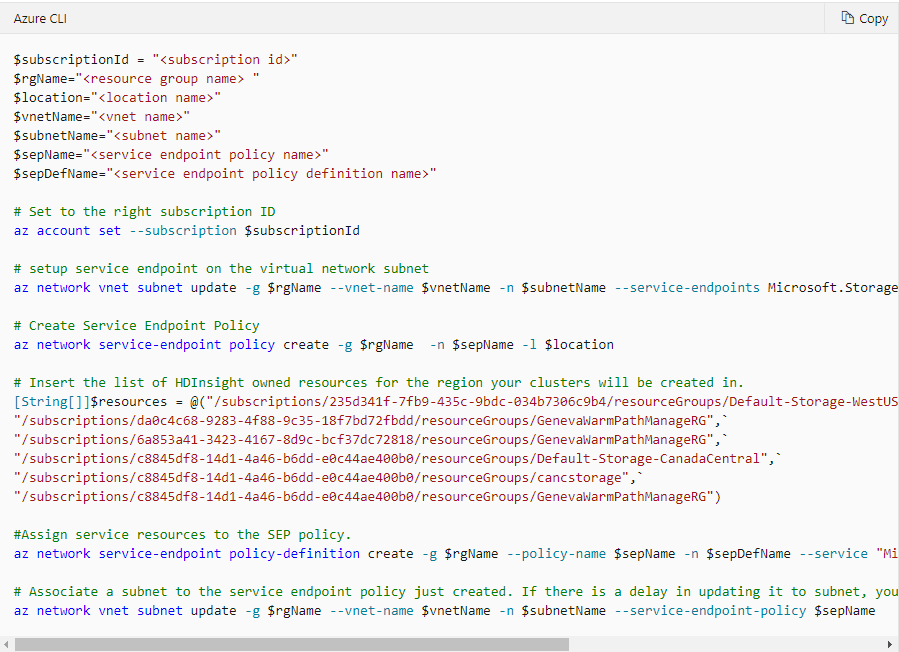899x652 pixels.
Task: Click the 'az account set --subscription' command
Action: [x=187, y=231]
